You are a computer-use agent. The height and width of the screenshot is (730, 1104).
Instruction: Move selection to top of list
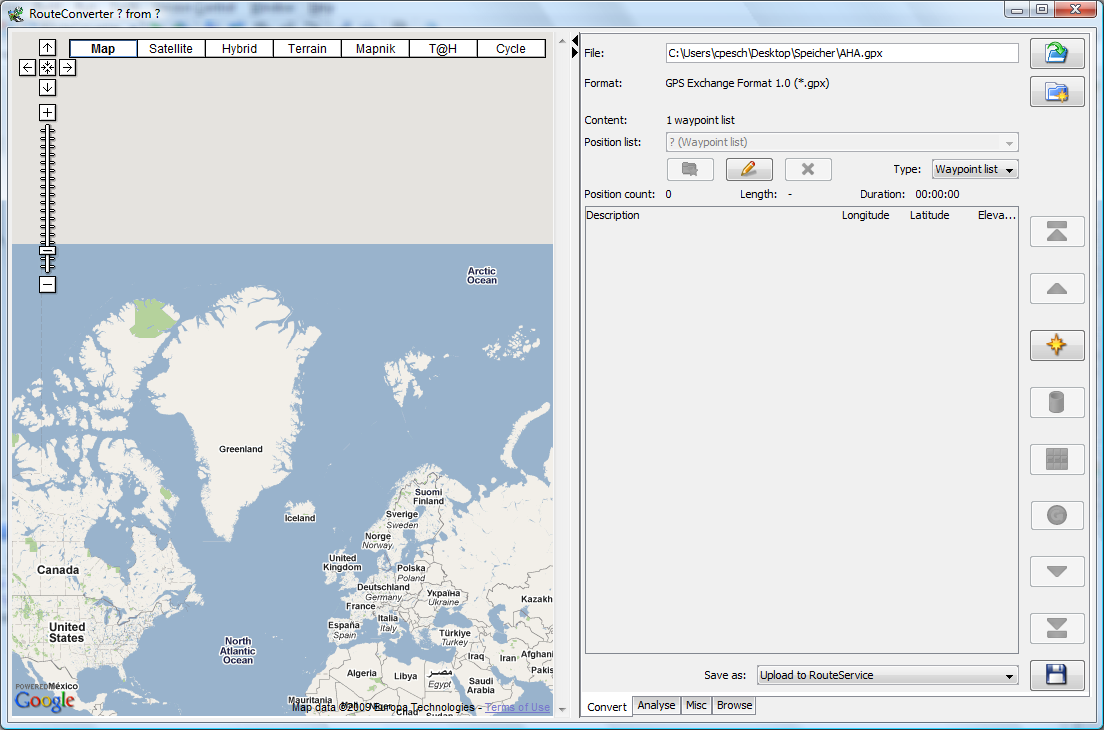point(1057,231)
